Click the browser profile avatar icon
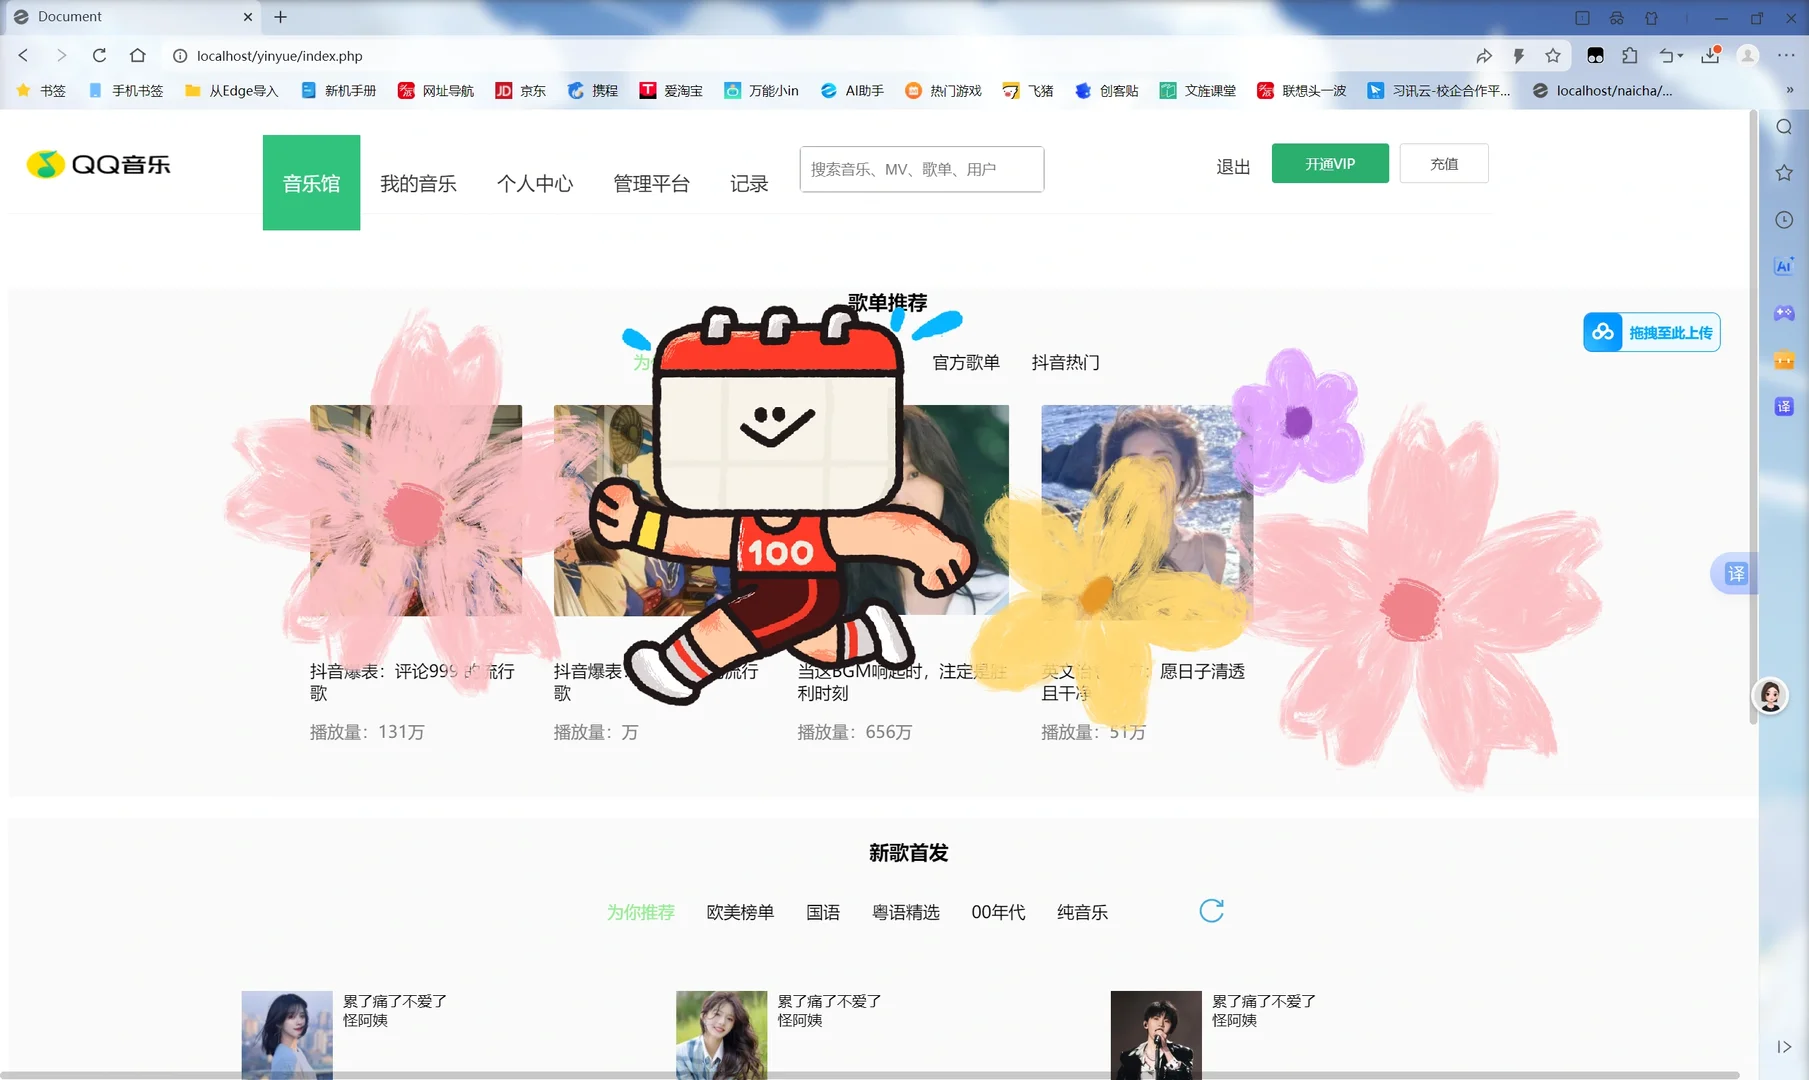The image size is (1809, 1080). pyautogui.click(x=1746, y=56)
